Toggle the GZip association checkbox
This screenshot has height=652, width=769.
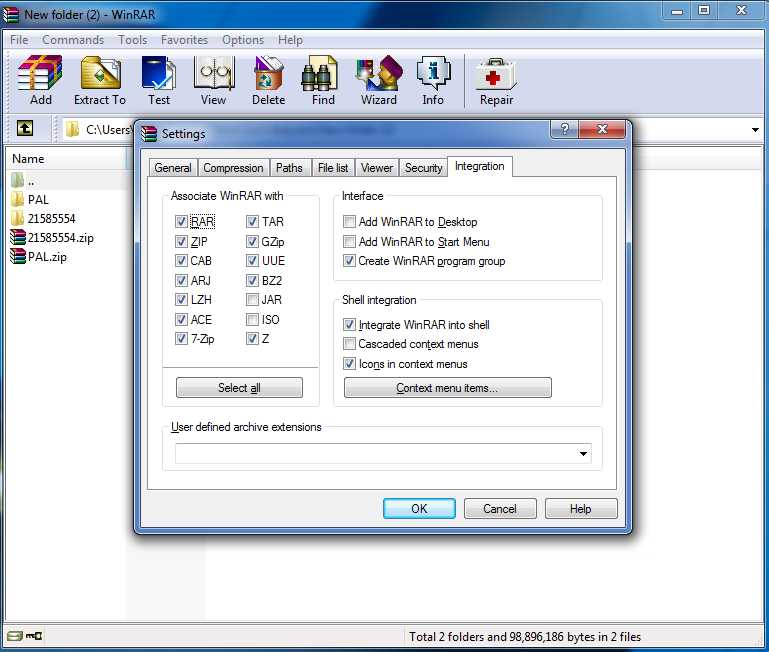coord(252,241)
